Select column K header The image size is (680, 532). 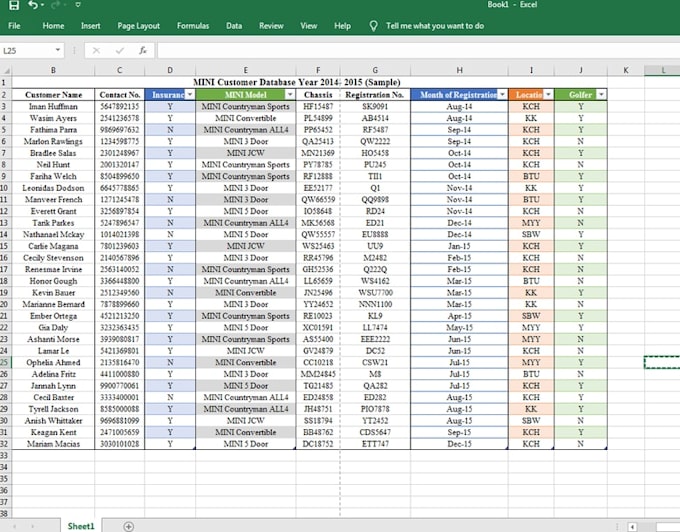click(x=626, y=70)
